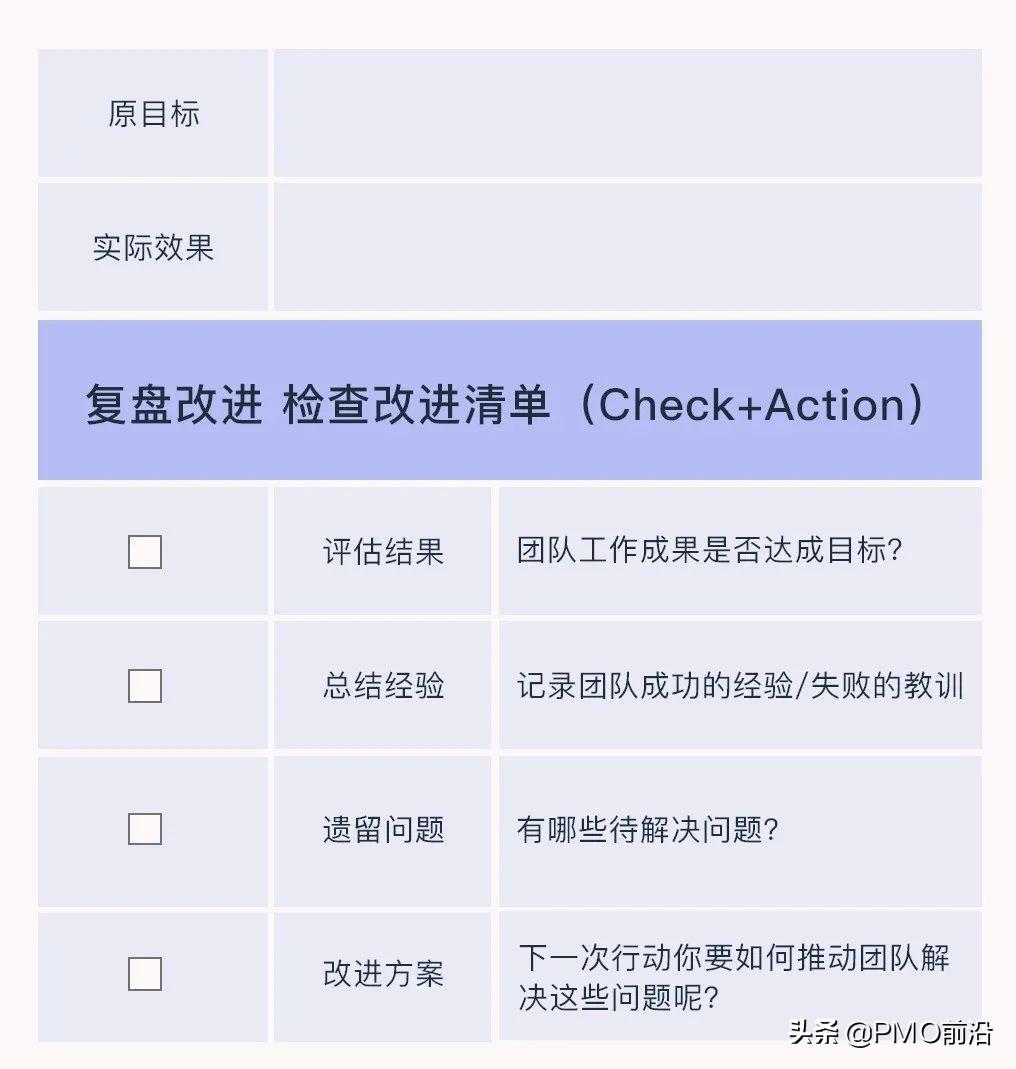Select the 原目标 label cell
1016x1069 pixels.
pos(153,113)
